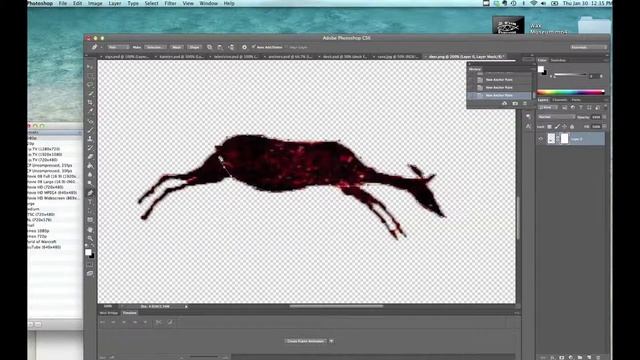Screen dimensions: 640x360
Task: Select the Dodge tool
Action: [90, 183]
